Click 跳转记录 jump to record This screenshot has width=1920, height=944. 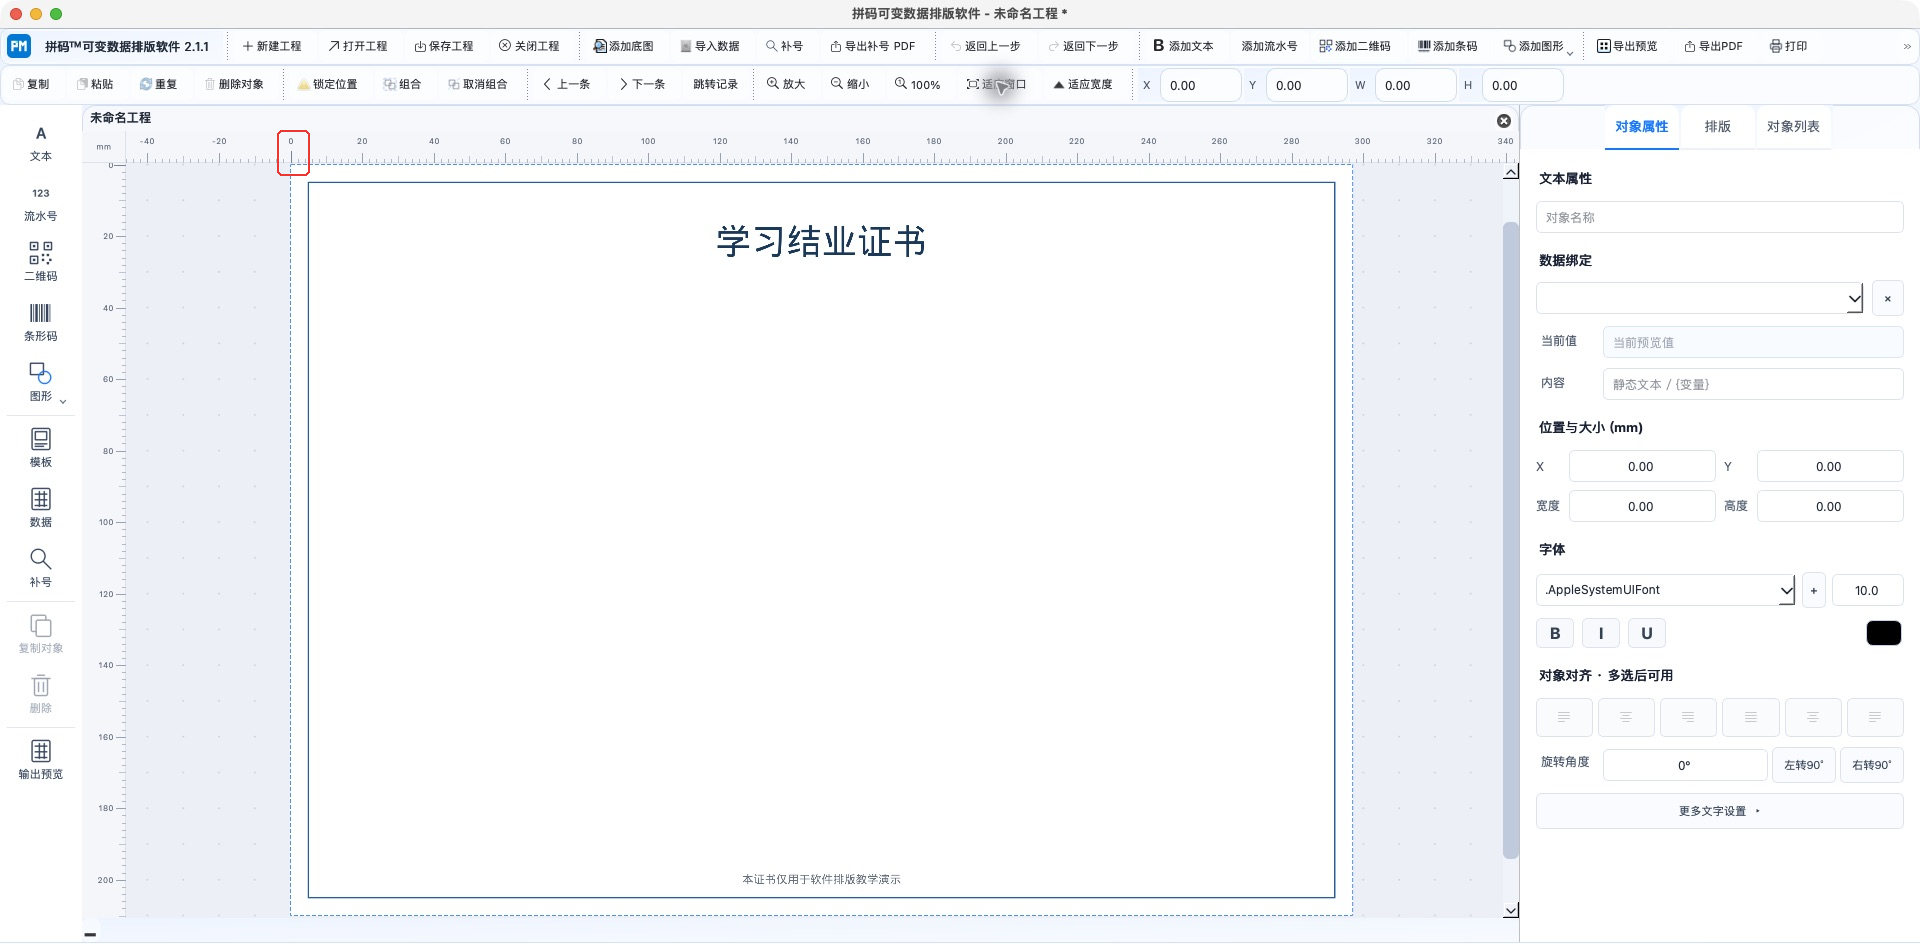pyautogui.click(x=716, y=84)
